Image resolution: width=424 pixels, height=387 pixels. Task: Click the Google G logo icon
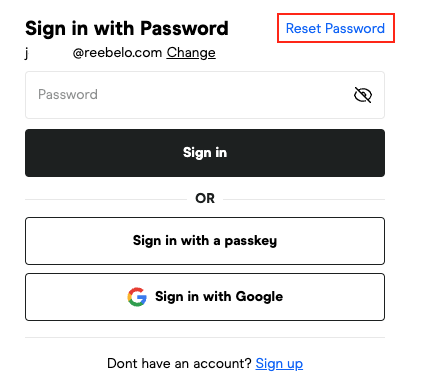pyautogui.click(x=137, y=297)
